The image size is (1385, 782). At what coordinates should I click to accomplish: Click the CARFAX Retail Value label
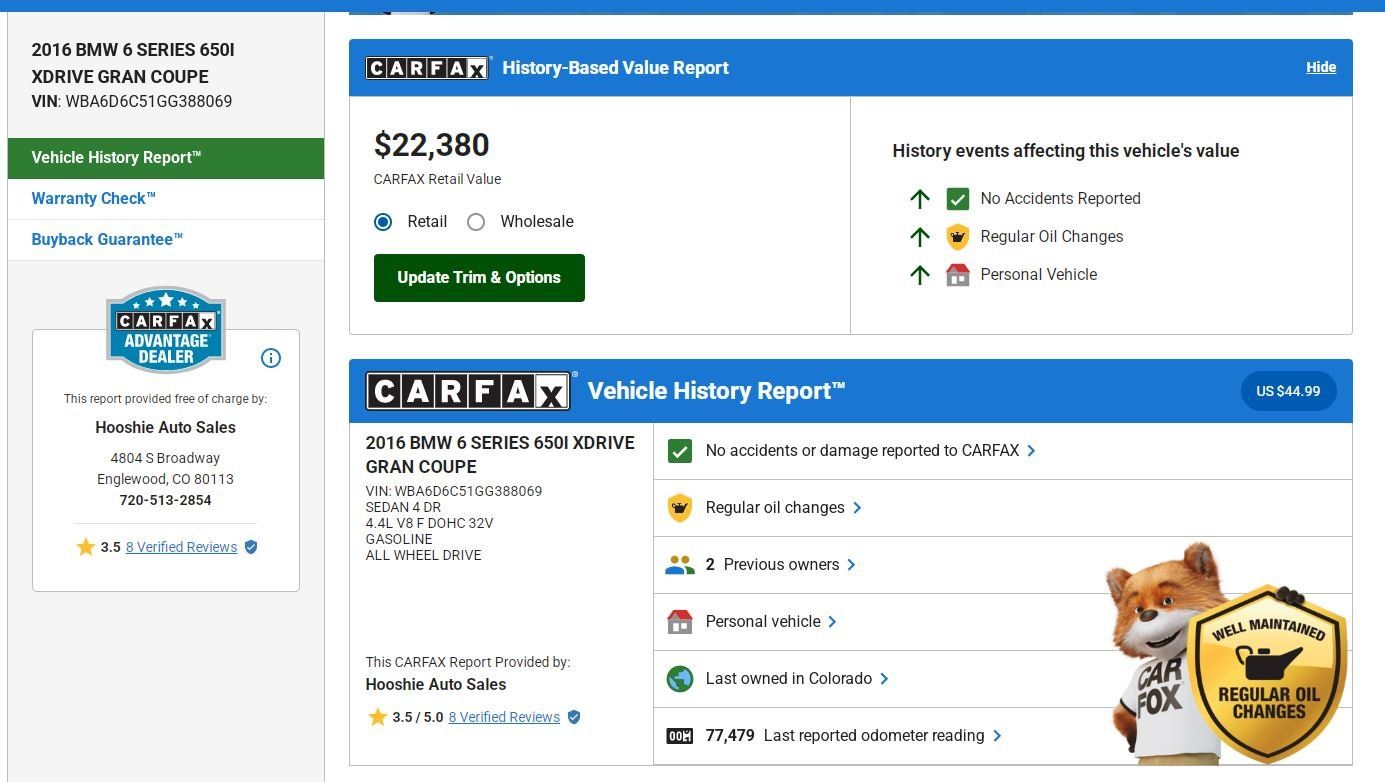tap(437, 180)
